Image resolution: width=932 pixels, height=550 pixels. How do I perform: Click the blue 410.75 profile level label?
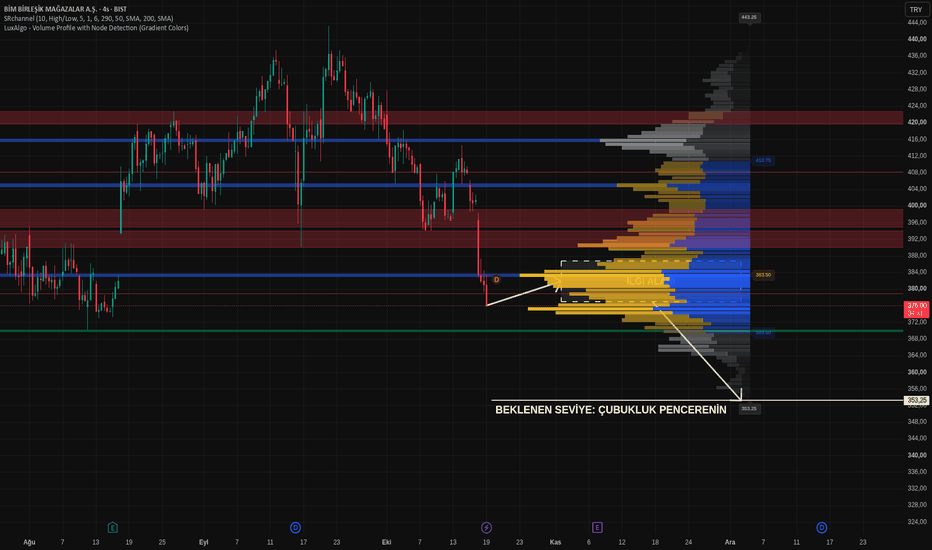pyautogui.click(x=763, y=161)
